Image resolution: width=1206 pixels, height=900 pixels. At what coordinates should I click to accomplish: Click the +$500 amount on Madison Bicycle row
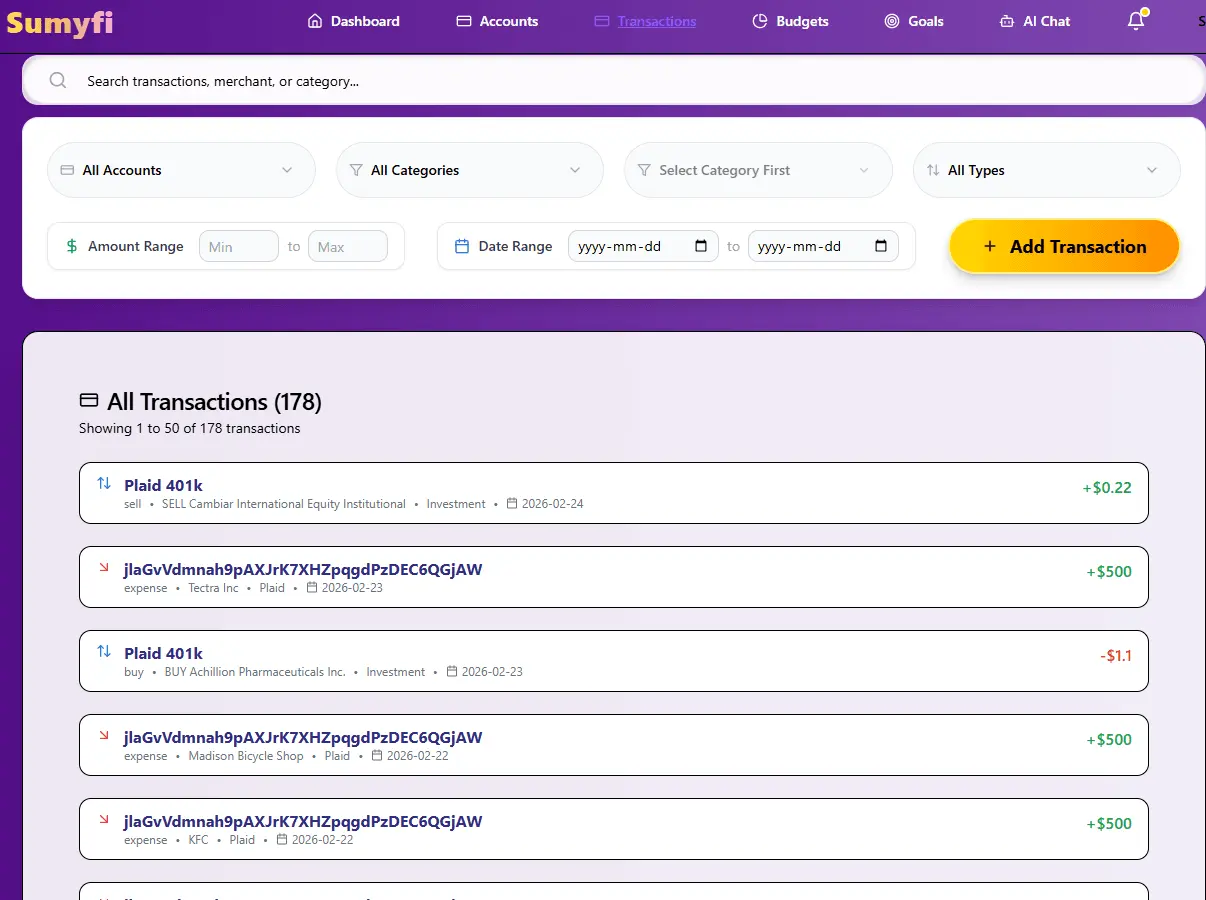pyautogui.click(x=1109, y=740)
